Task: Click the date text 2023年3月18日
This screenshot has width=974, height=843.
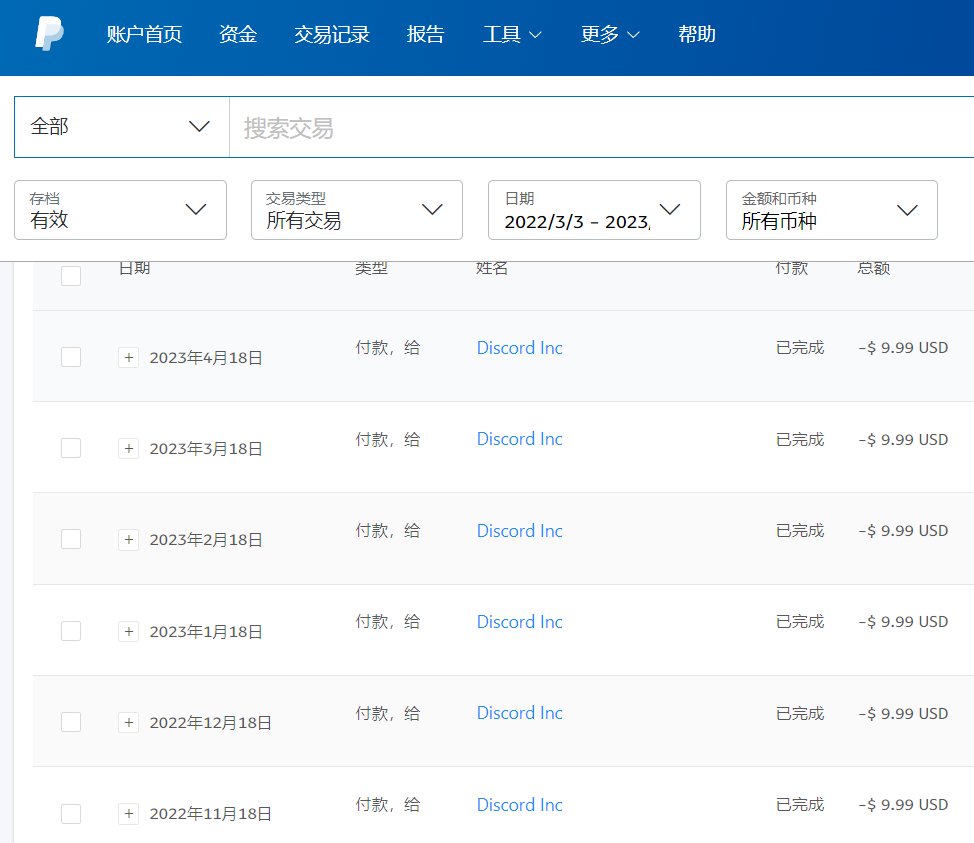Action: [206, 449]
